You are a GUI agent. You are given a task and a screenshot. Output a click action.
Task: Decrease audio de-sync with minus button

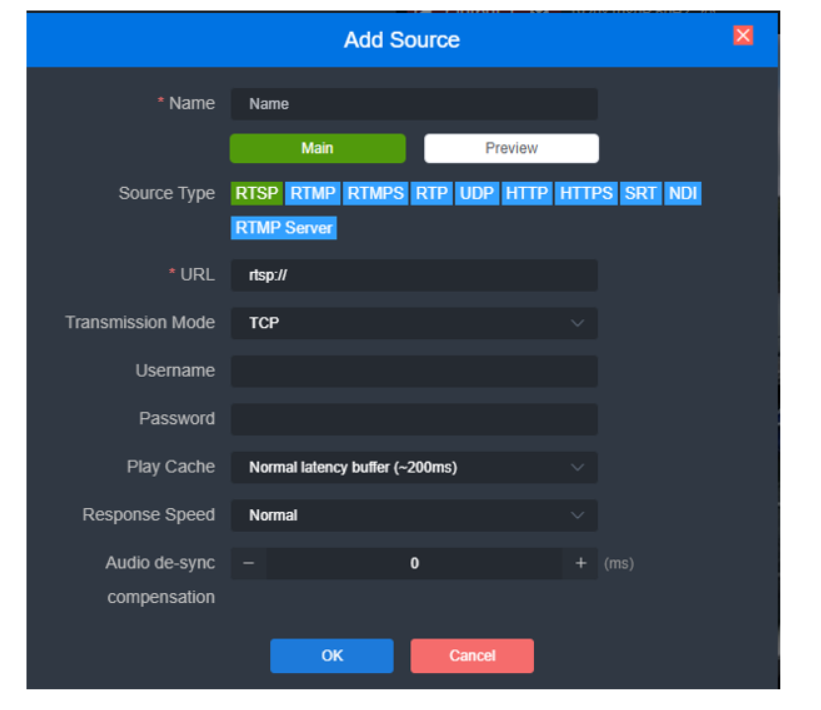tap(249, 563)
